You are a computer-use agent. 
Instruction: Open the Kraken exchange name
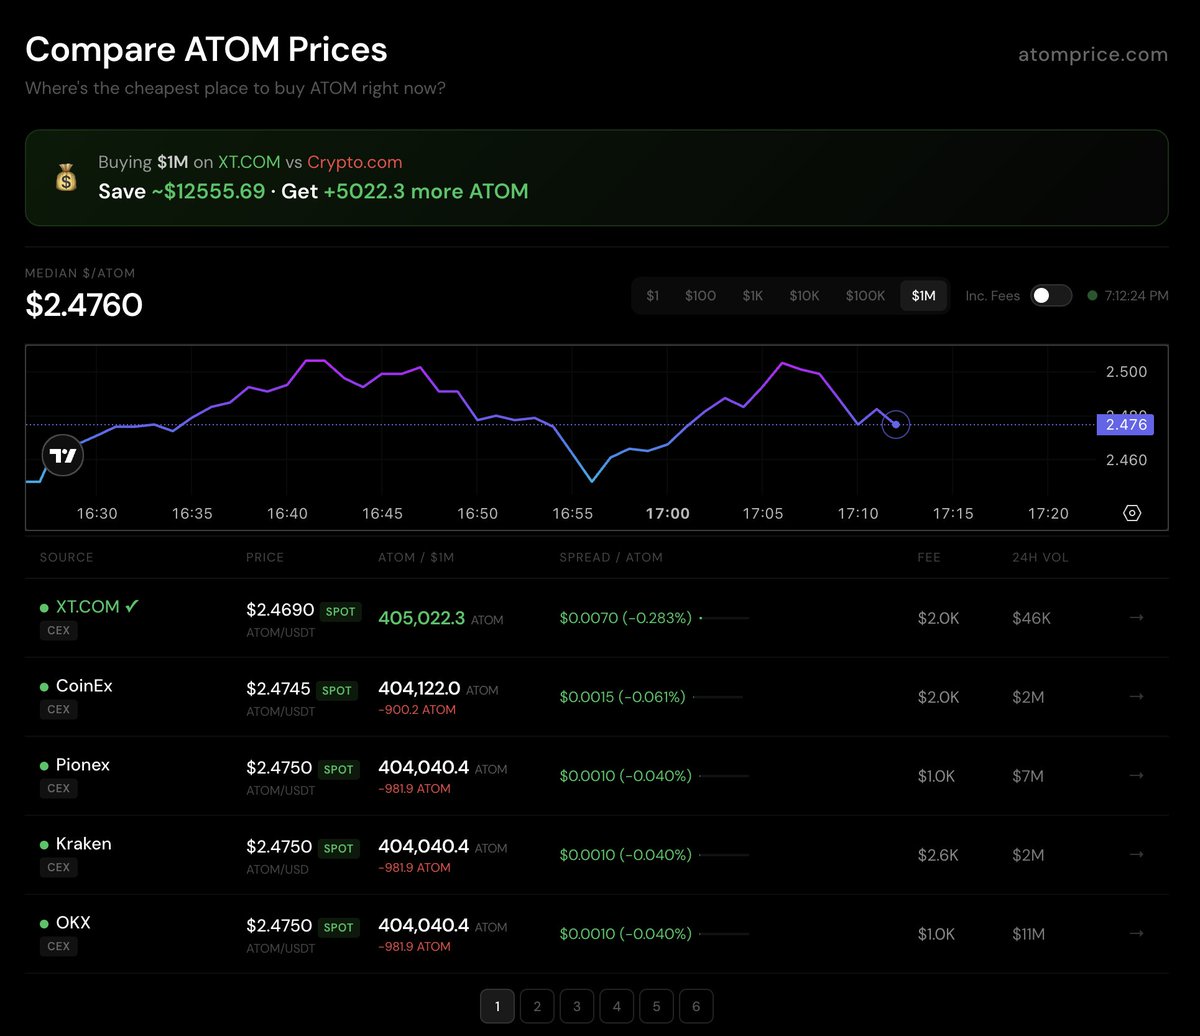tap(84, 844)
